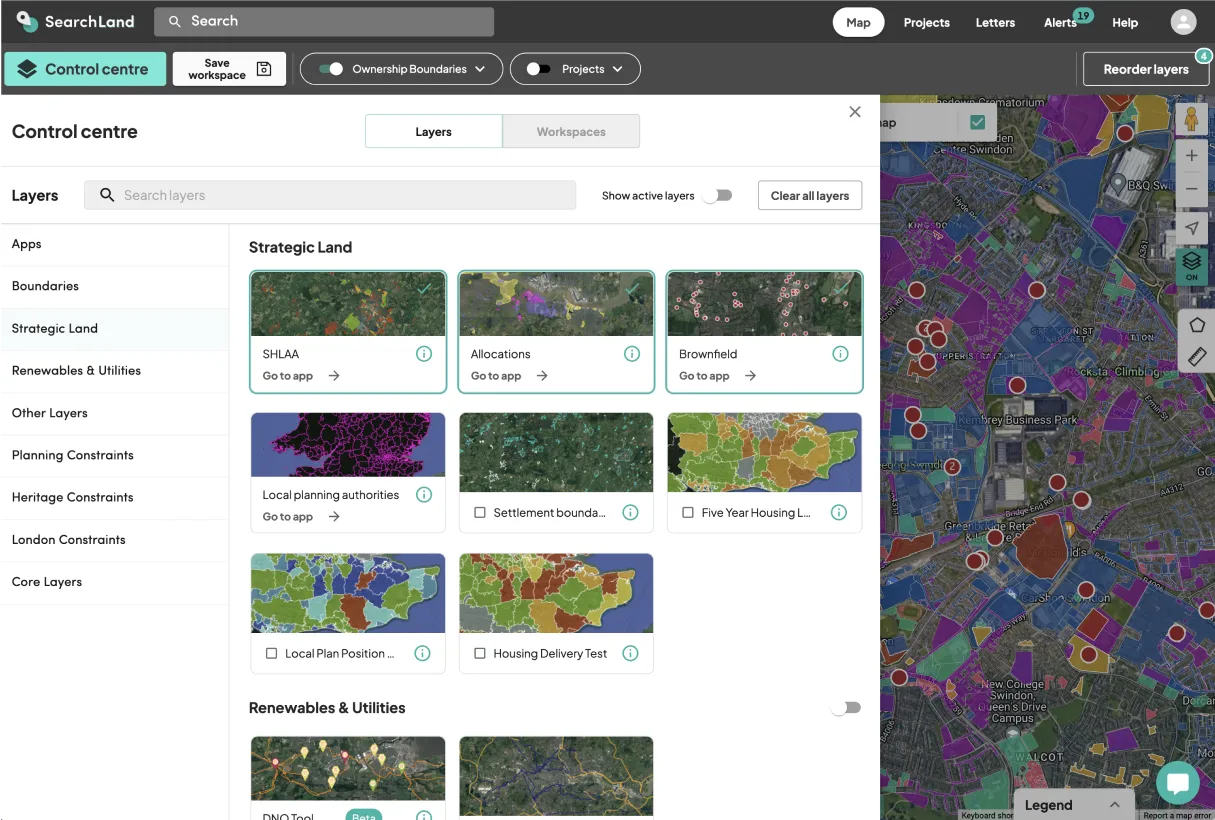Check the Settlement boundaries checkbox
This screenshot has width=1215, height=820.
tap(478, 512)
